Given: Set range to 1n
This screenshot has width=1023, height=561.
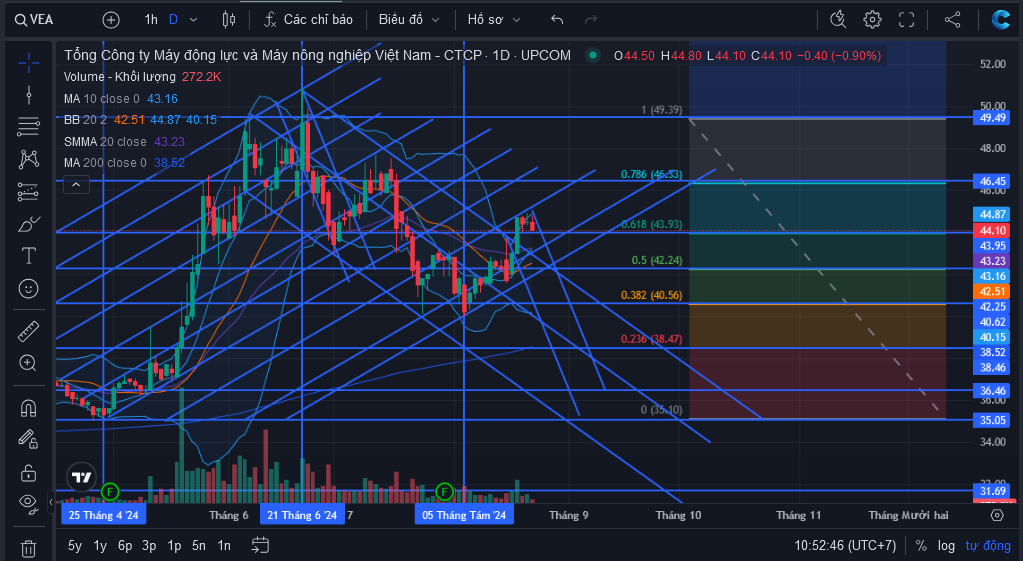Looking at the screenshot, I should click(x=224, y=545).
